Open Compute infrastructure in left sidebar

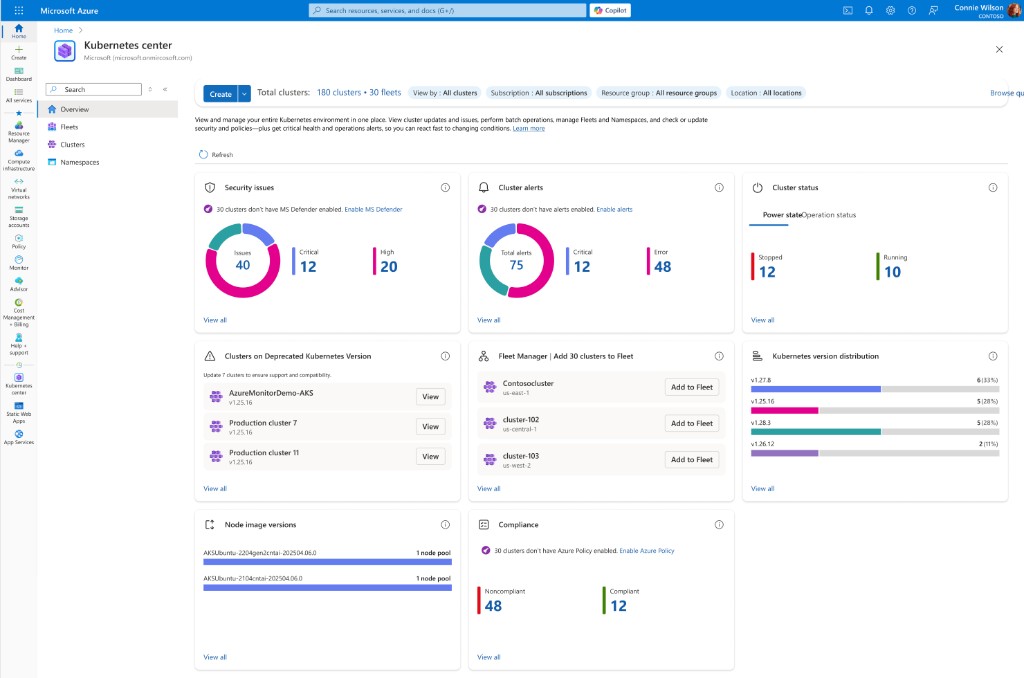pyautogui.click(x=19, y=160)
